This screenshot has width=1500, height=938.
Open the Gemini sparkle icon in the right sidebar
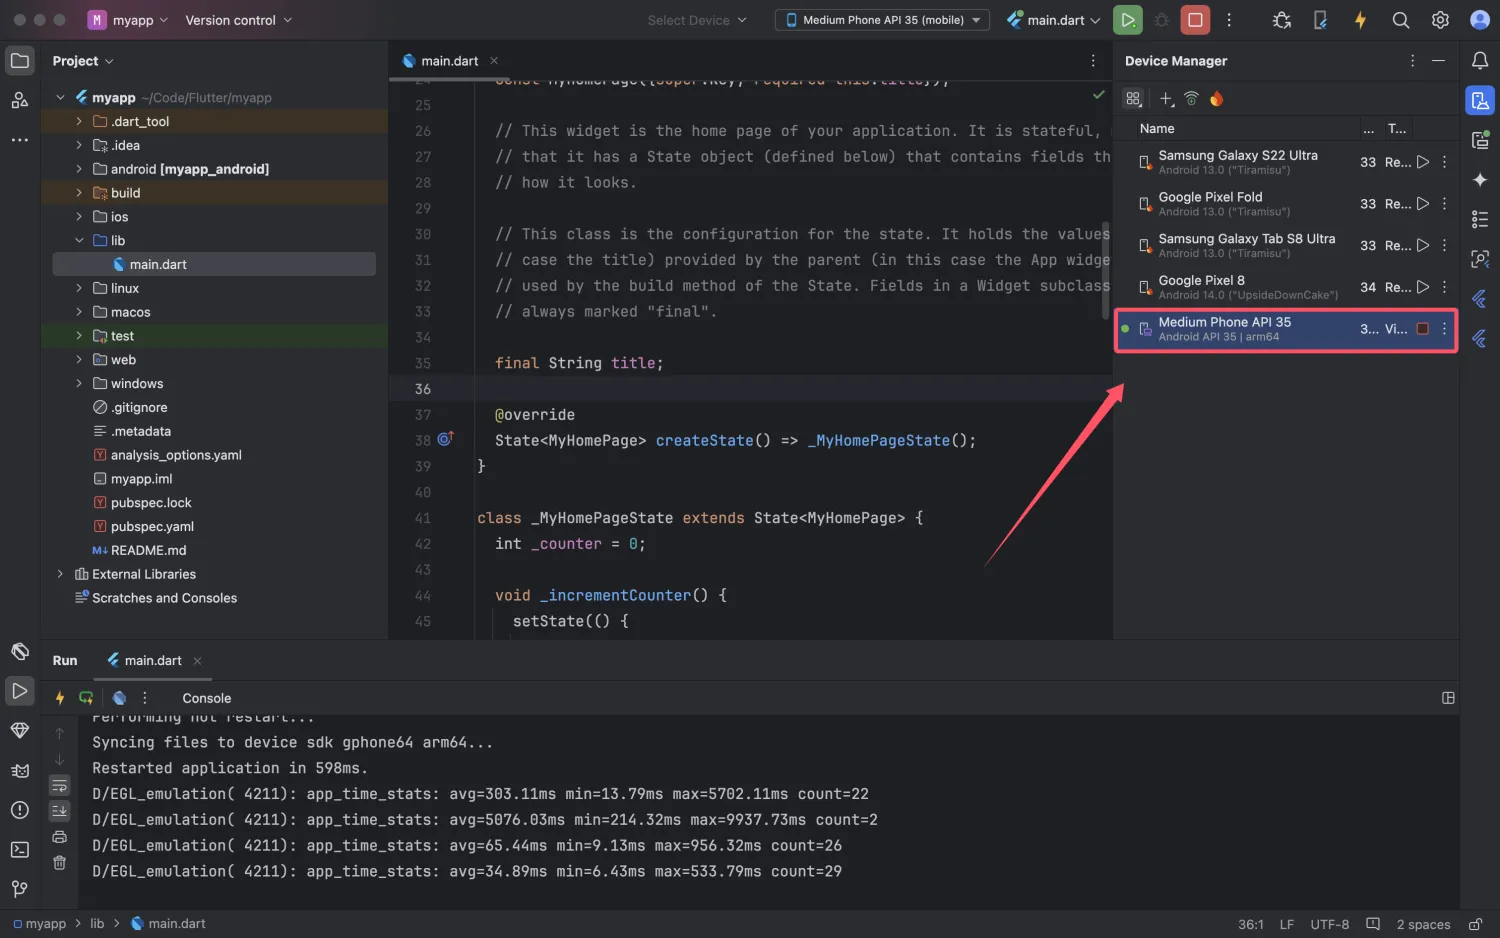1480,180
